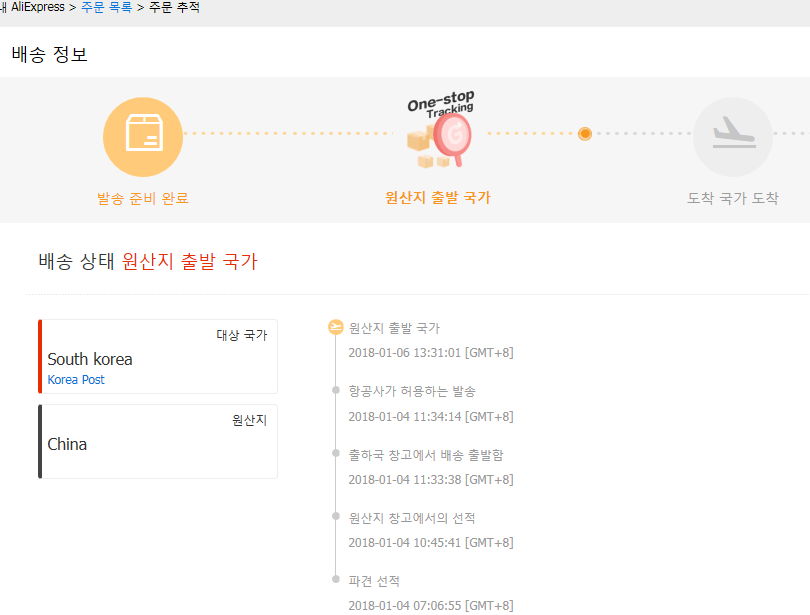Click the 도착 국가 도착 step label
This screenshot has height=615, width=810.
point(732,198)
